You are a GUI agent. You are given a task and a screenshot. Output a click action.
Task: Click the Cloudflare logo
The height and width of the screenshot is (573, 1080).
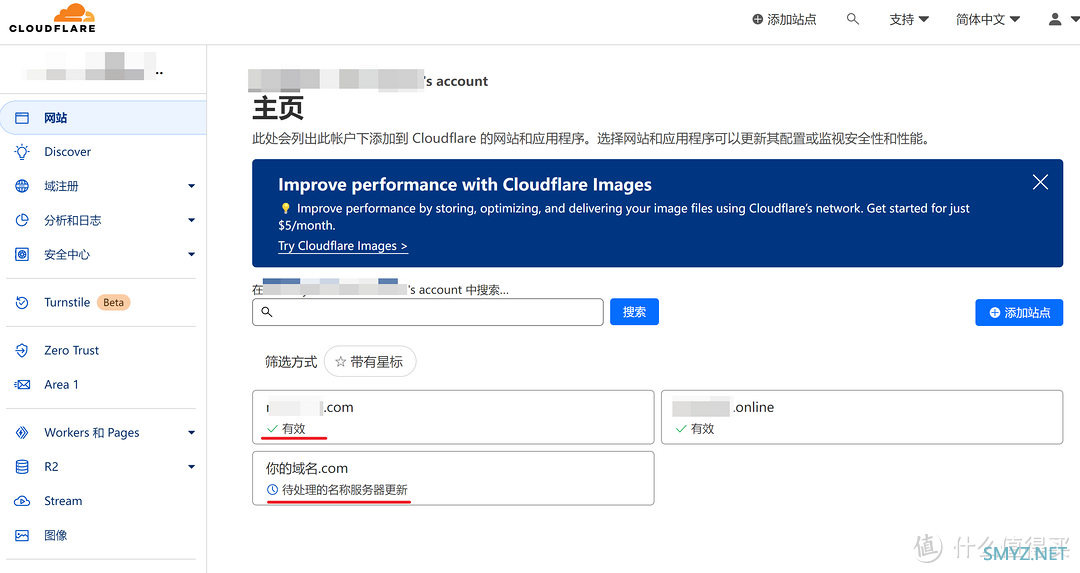(52, 19)
